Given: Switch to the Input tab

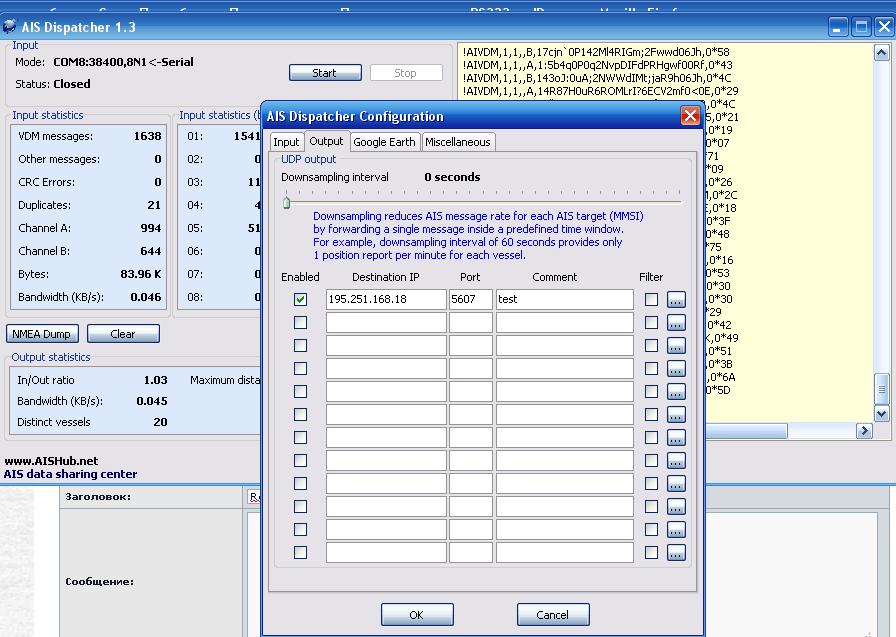Looking at the screenshot, I should 286,142.
